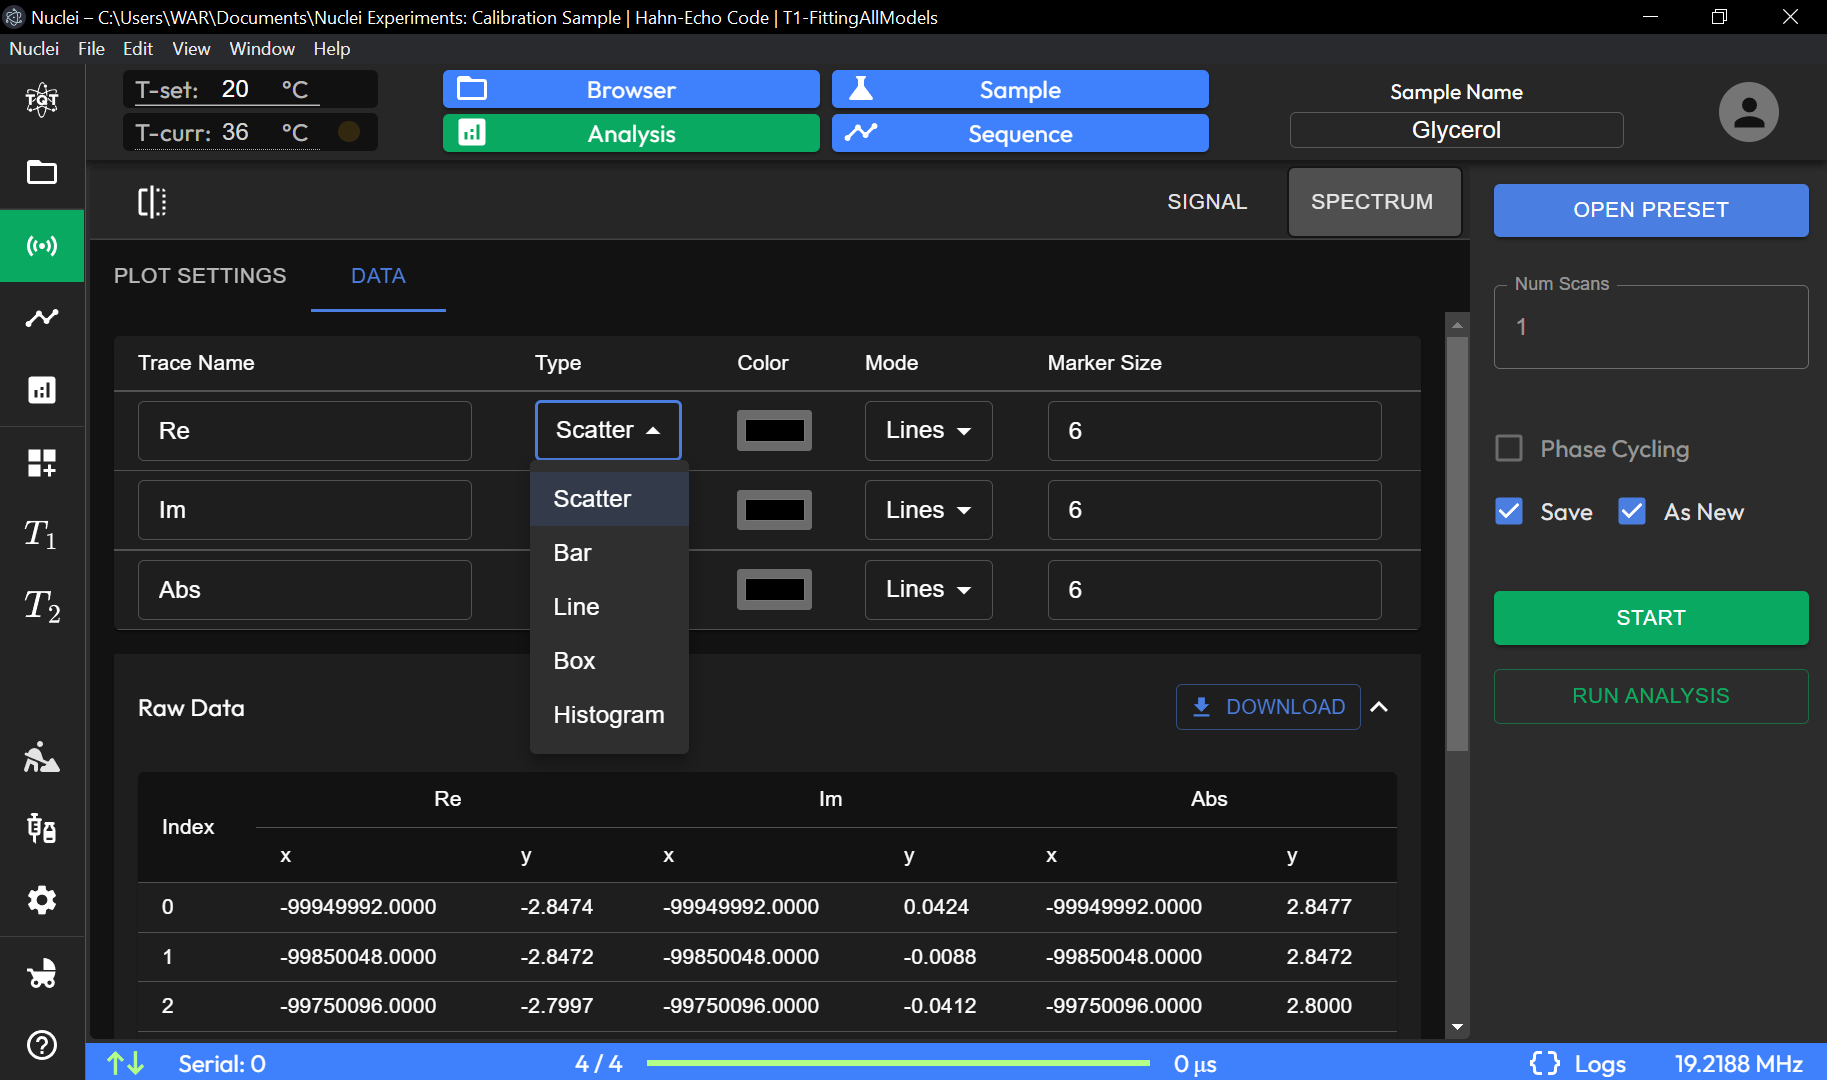Pick the Im trace color swatch
This screenshot has width=1827, height=1080.
(774, 510)
